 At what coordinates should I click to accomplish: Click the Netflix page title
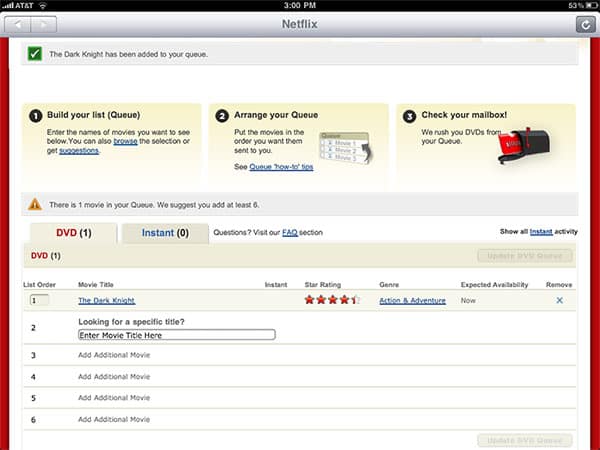[x=300, y=24]
